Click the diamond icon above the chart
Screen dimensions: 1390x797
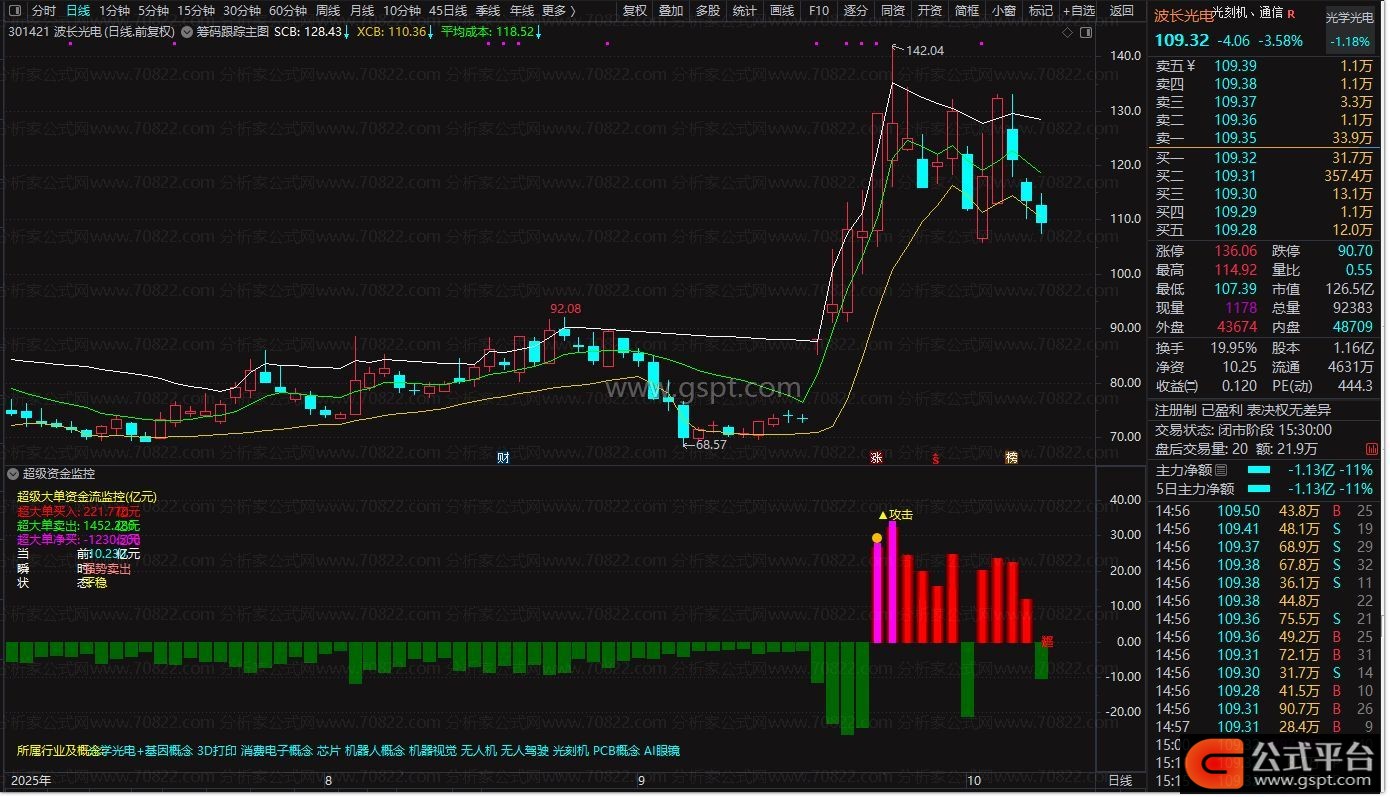click(x=1069, y=32)
